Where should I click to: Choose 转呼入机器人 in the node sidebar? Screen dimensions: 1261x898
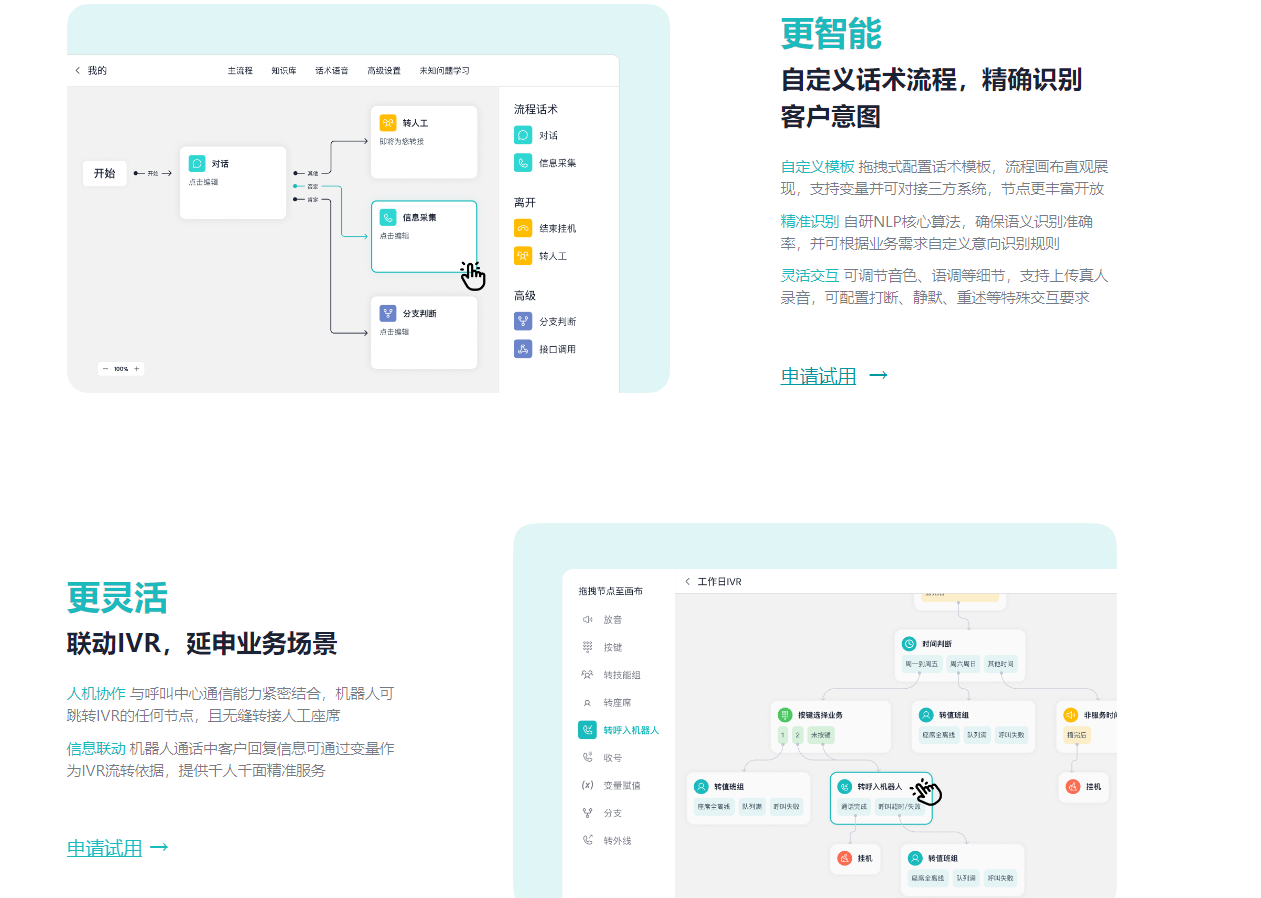point(620,730)
